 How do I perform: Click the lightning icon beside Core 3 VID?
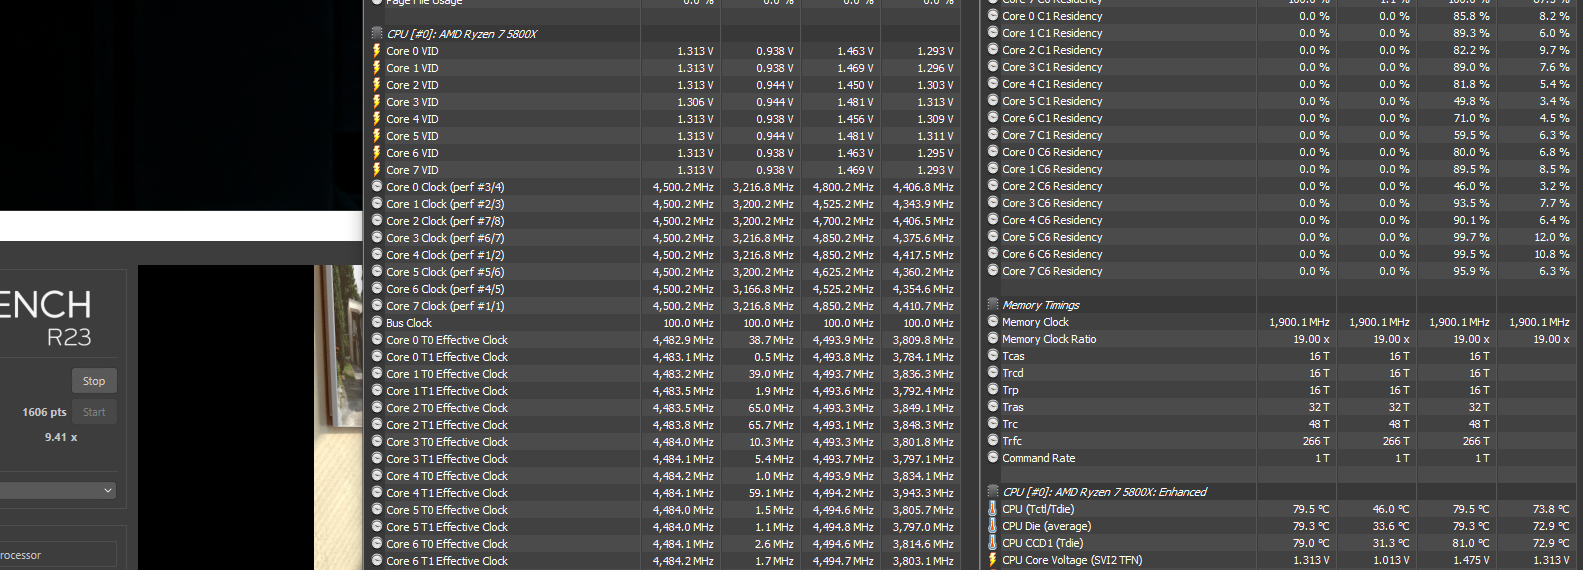tap(377, 102)
